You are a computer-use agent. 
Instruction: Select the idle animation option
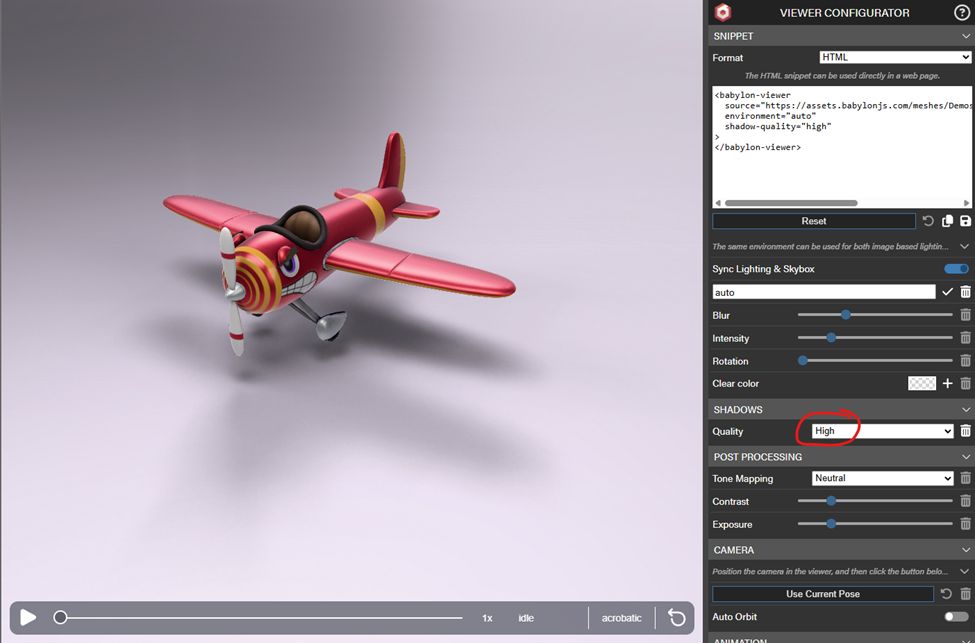tap(526, 618)
